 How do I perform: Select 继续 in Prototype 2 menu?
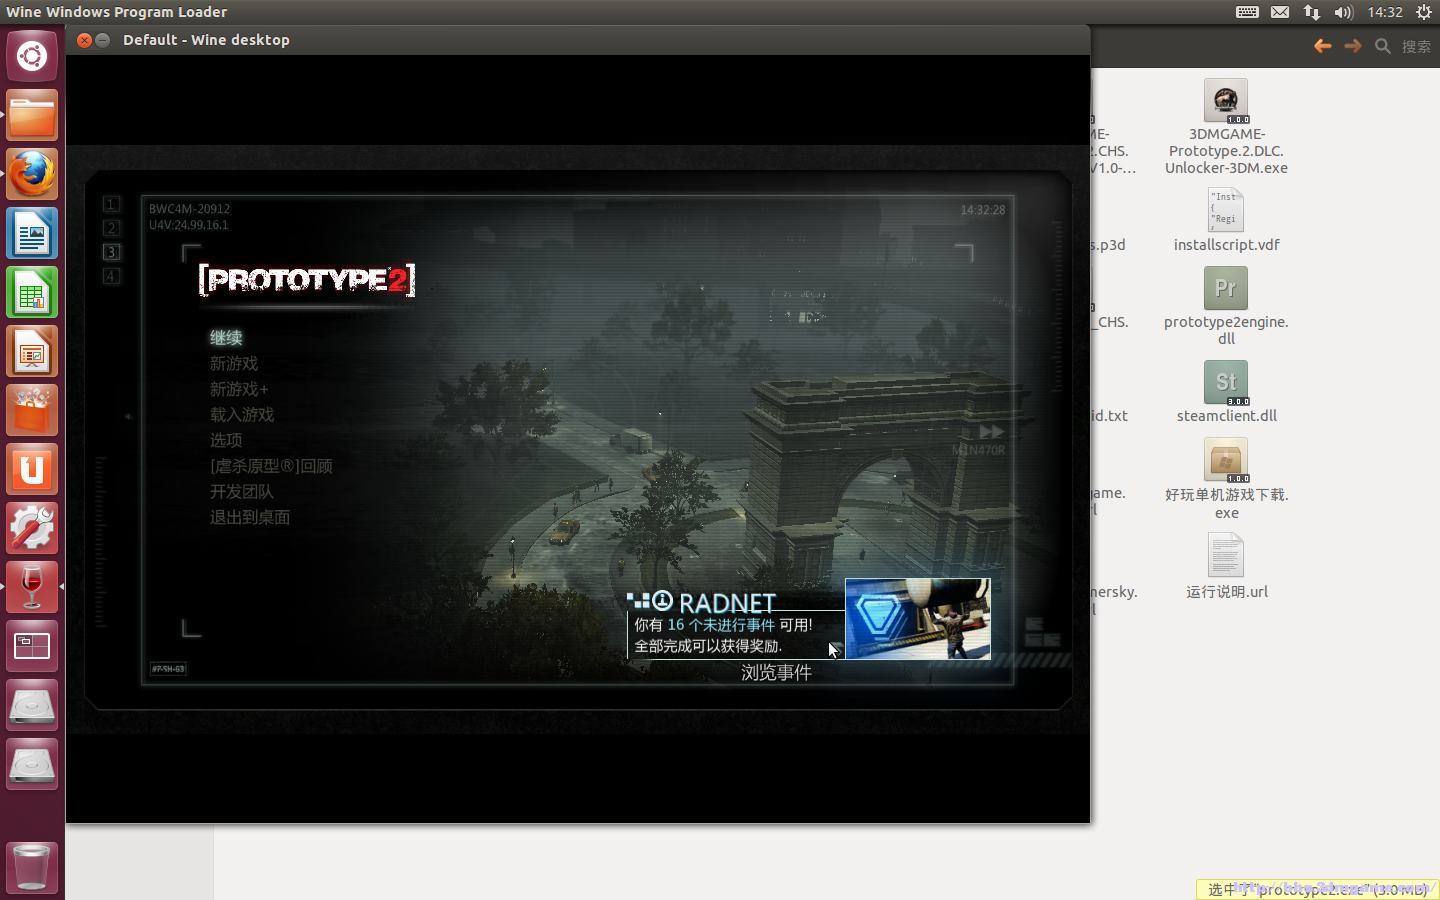(x=226, y=338)
